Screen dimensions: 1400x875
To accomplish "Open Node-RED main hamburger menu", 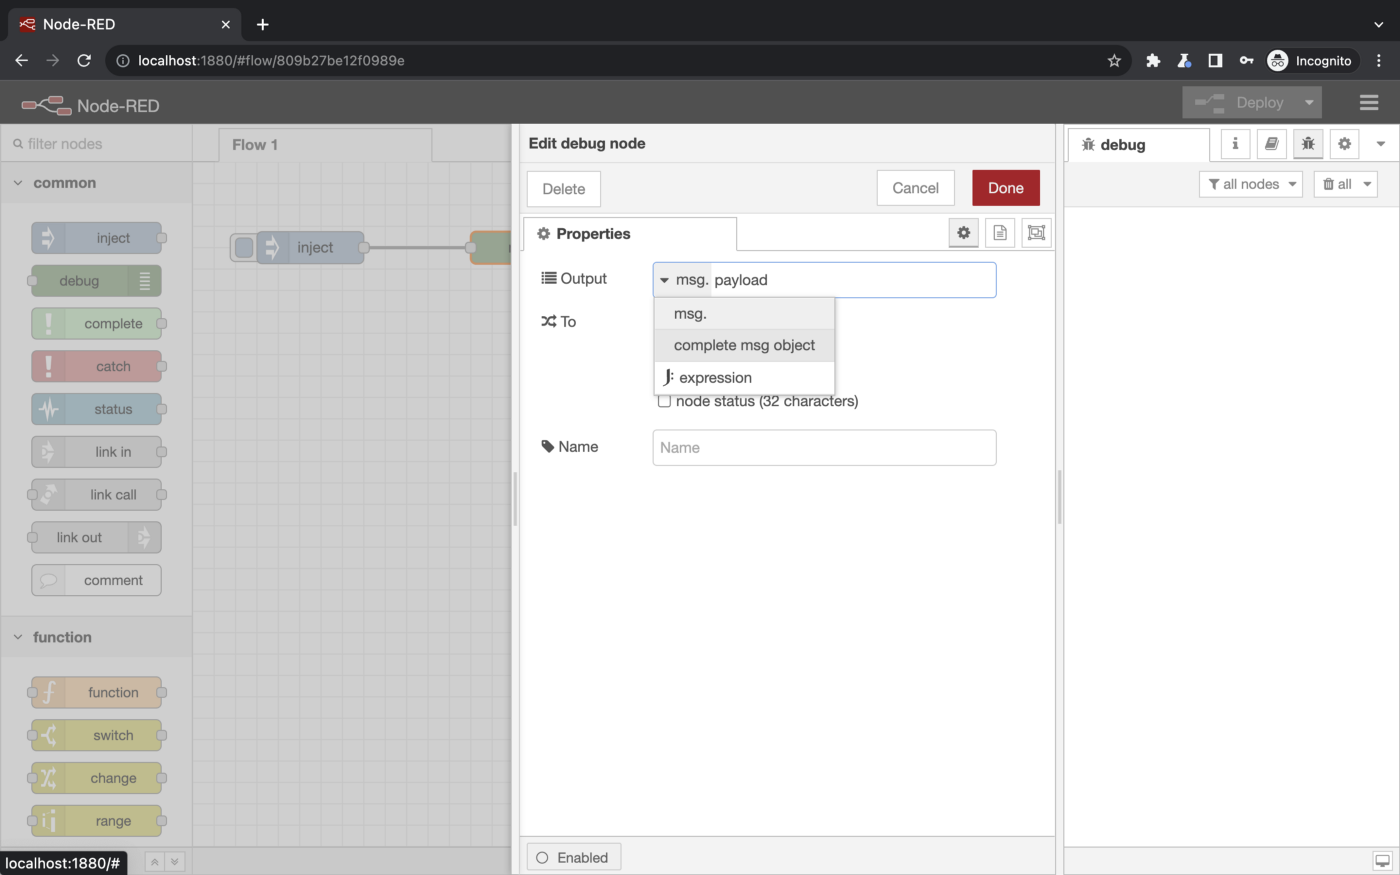I will tap(1369, 103).
